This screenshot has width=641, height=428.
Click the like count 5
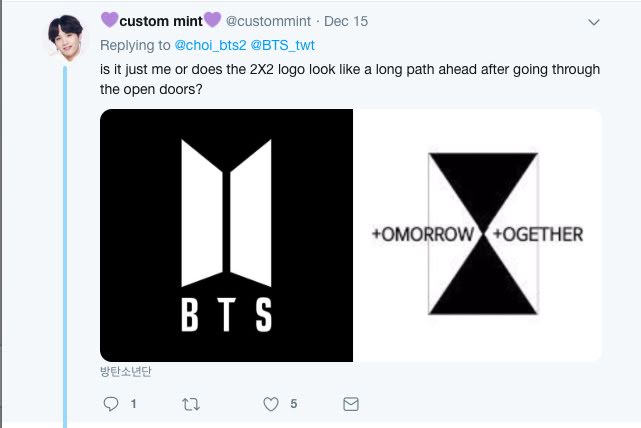point(294,404)
